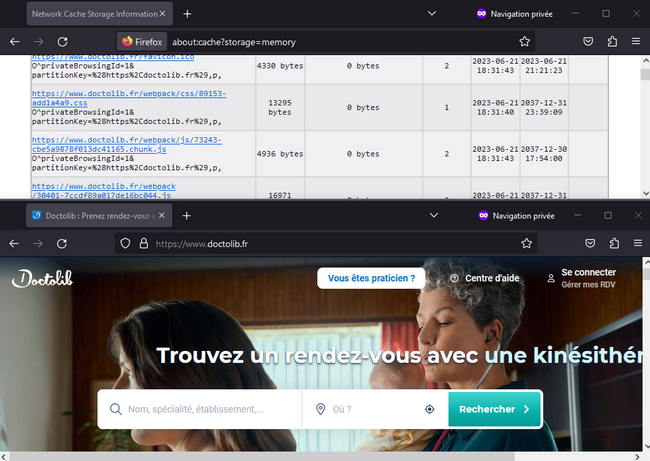Viewport: 650px width, 461px height.
Task: Close the Doctolib tab
Action: coord(162,216)
